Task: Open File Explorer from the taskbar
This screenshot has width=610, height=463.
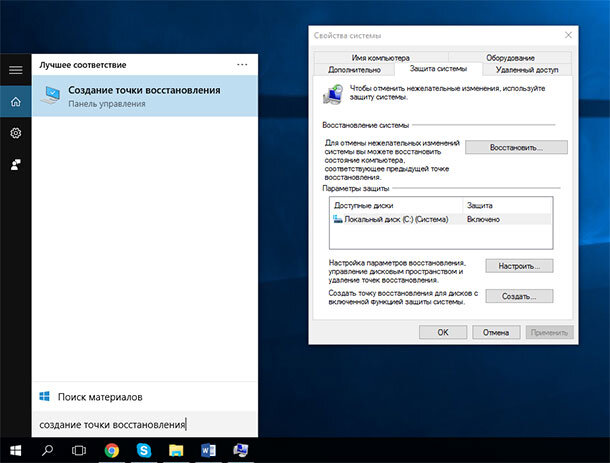Action: pos(176,451)
